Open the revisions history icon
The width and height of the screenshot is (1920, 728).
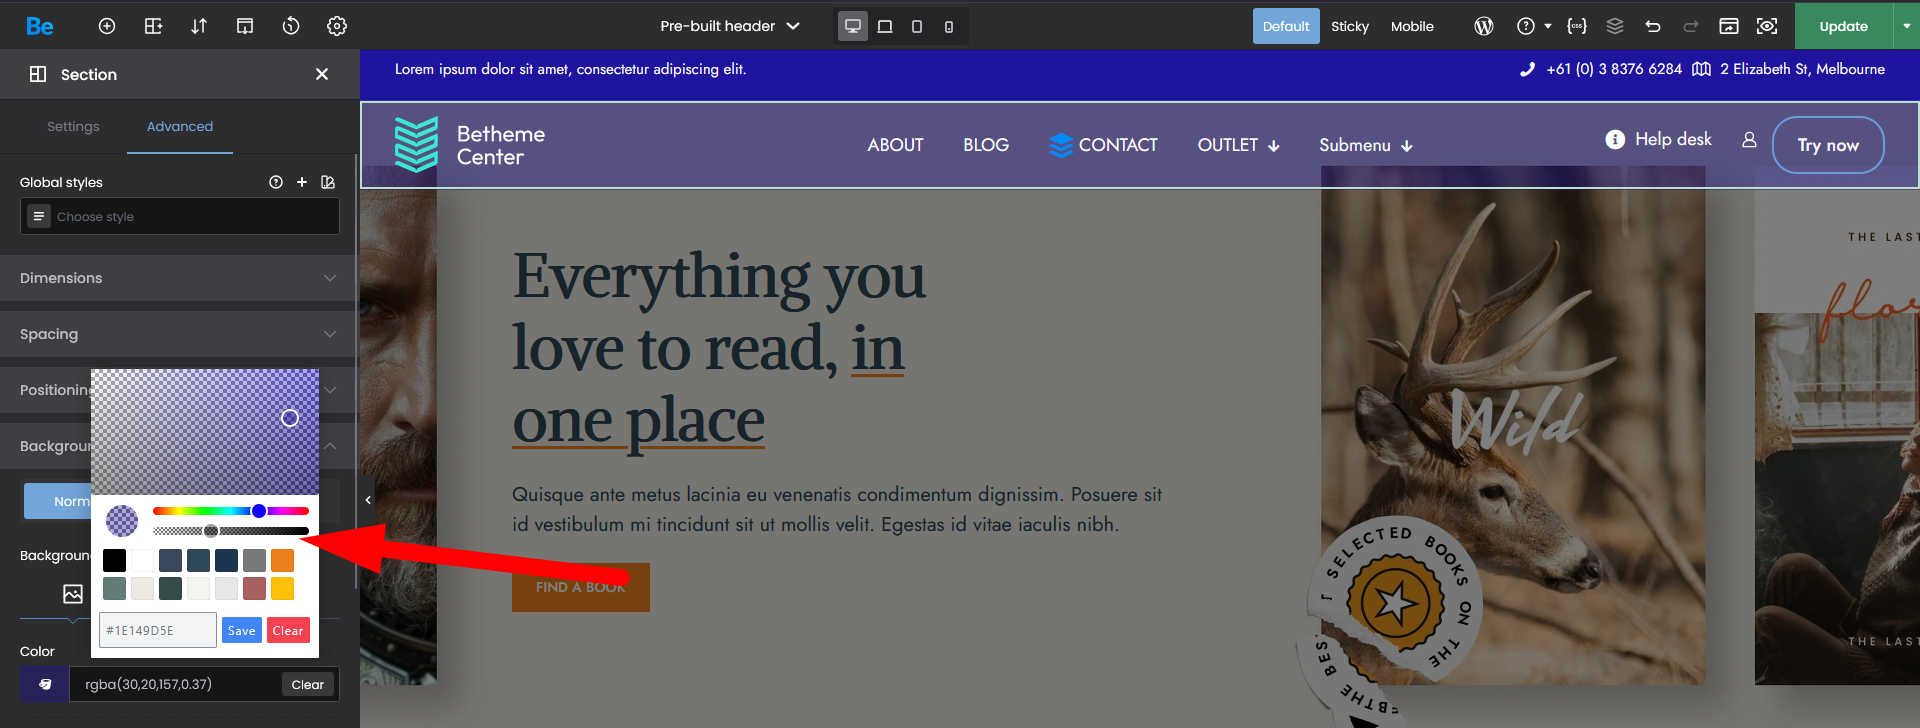tap(291, 26)
